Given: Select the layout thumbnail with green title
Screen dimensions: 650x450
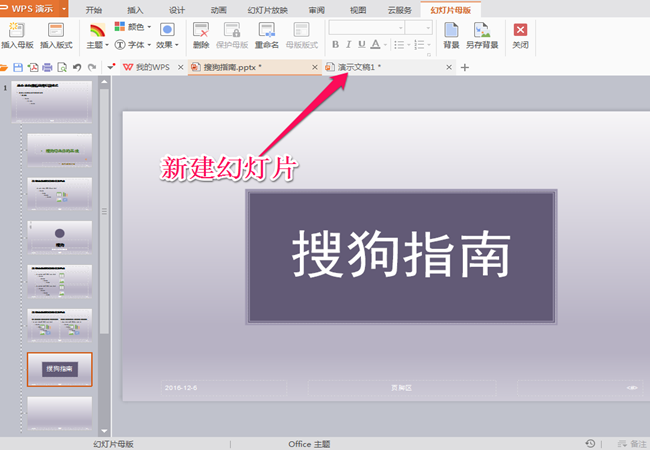Looking at the screenshot, I should pyautogui.click(x=60, y=150).
